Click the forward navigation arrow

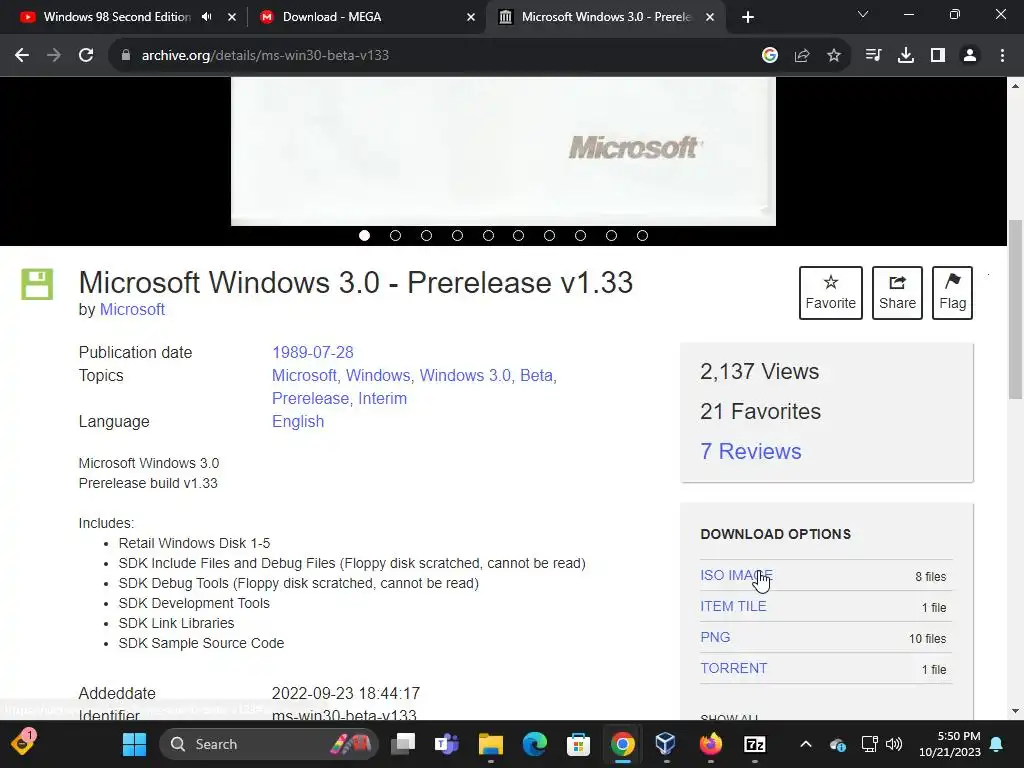coord(54,56)
